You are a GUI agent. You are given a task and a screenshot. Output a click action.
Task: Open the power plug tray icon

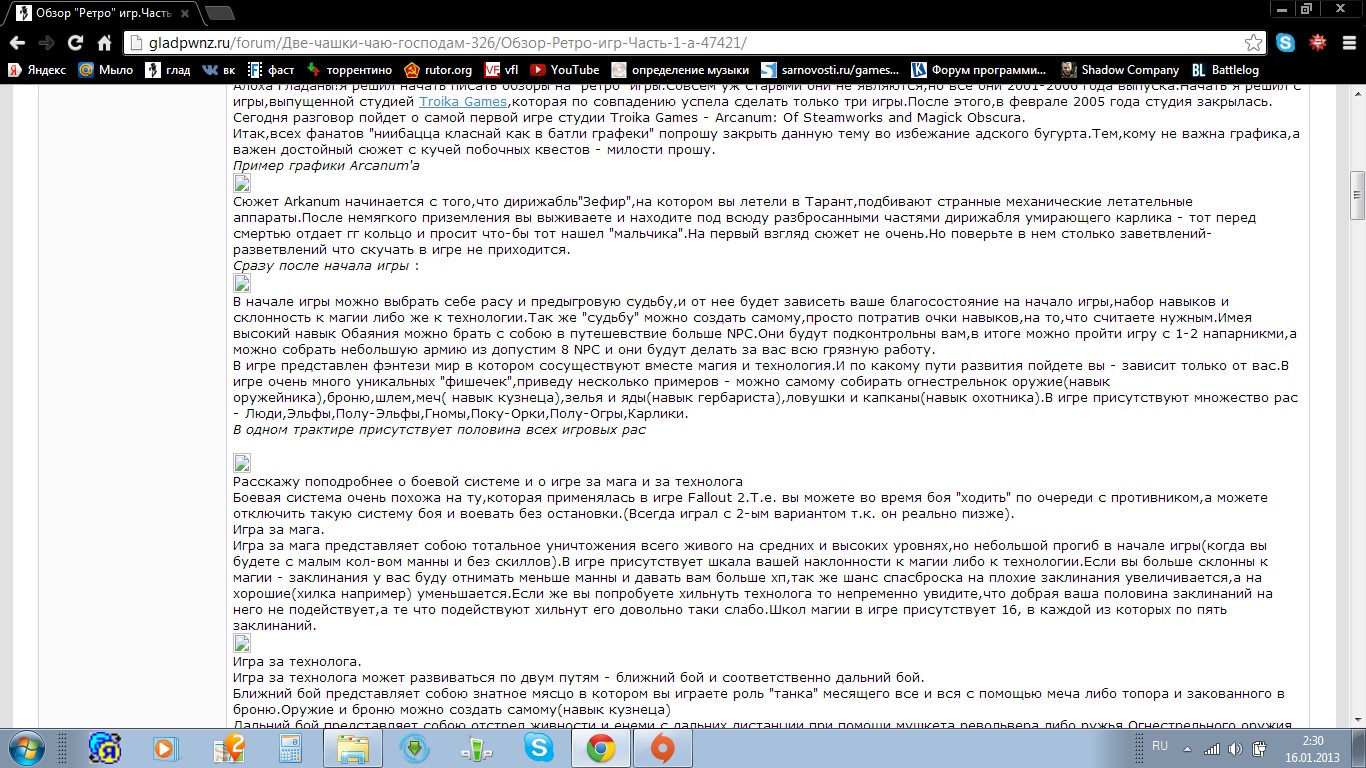1260,748
